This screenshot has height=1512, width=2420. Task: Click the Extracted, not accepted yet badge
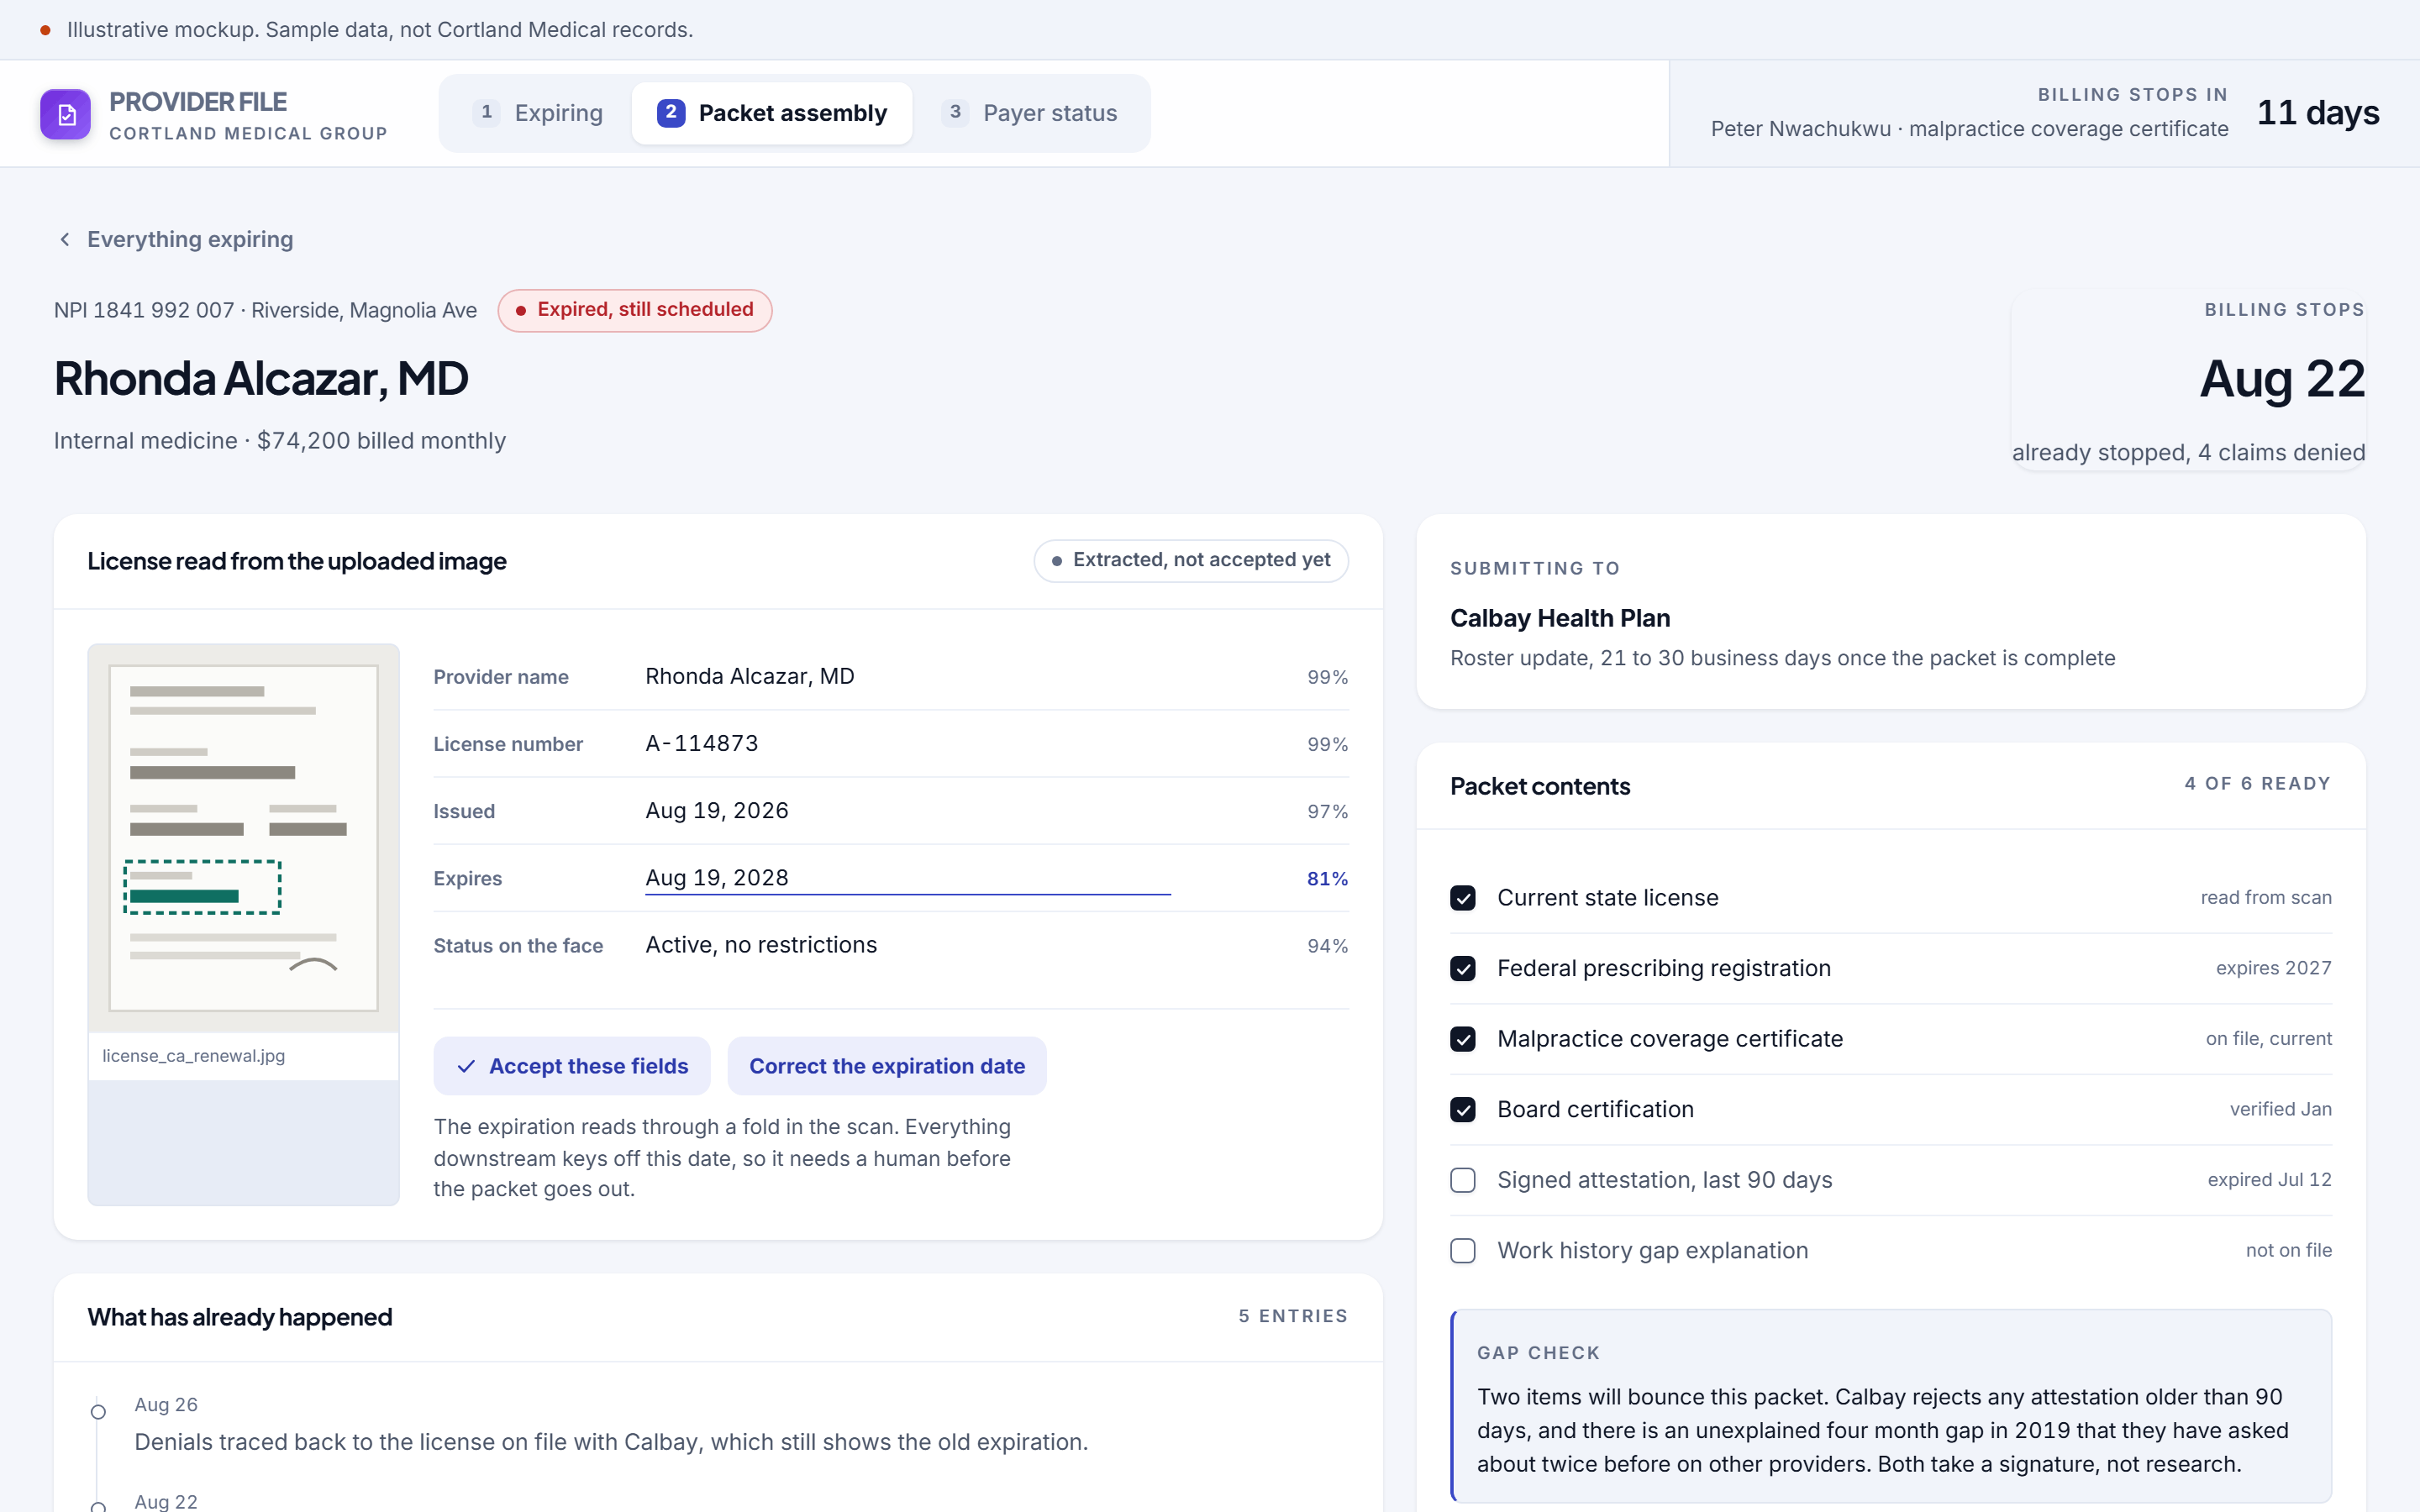click(x=1191, y=560)
